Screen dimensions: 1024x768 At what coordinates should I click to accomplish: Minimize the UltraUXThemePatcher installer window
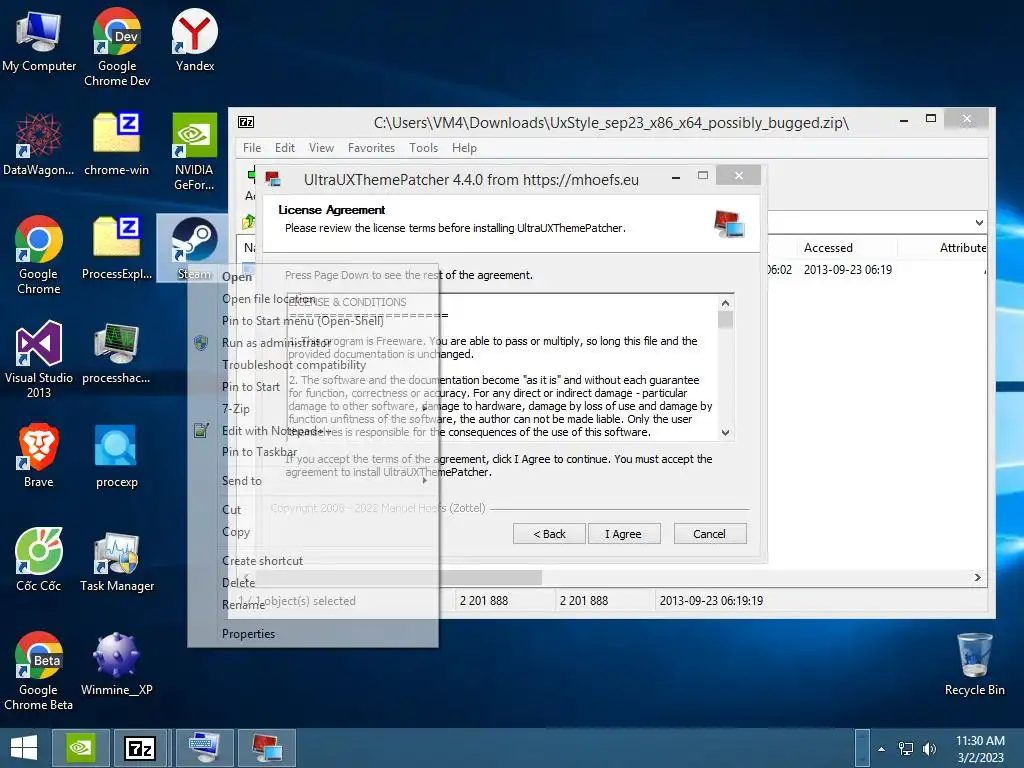point(676,177)
